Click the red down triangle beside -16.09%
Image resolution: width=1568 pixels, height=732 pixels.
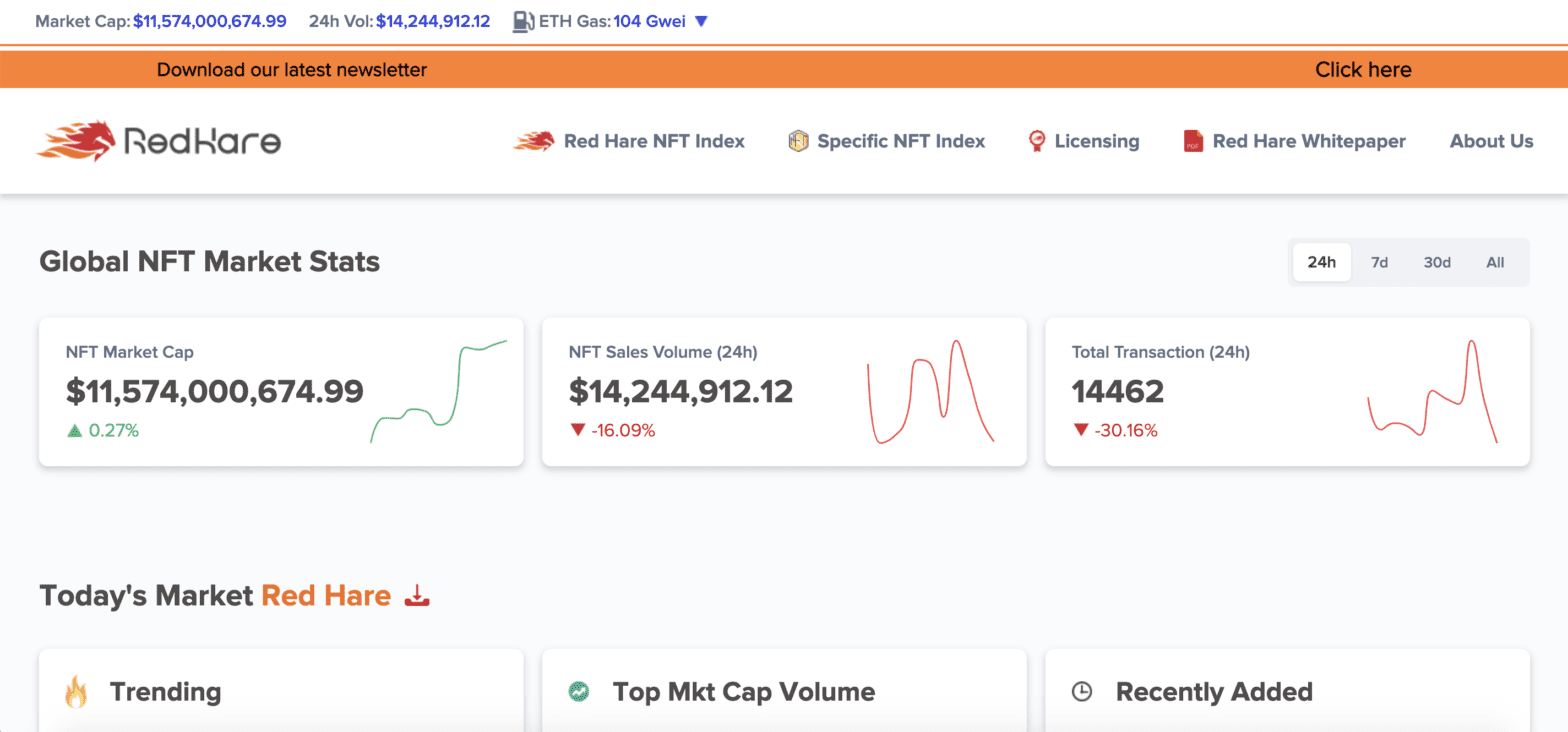pyautogui.click(x=577, y=431)
